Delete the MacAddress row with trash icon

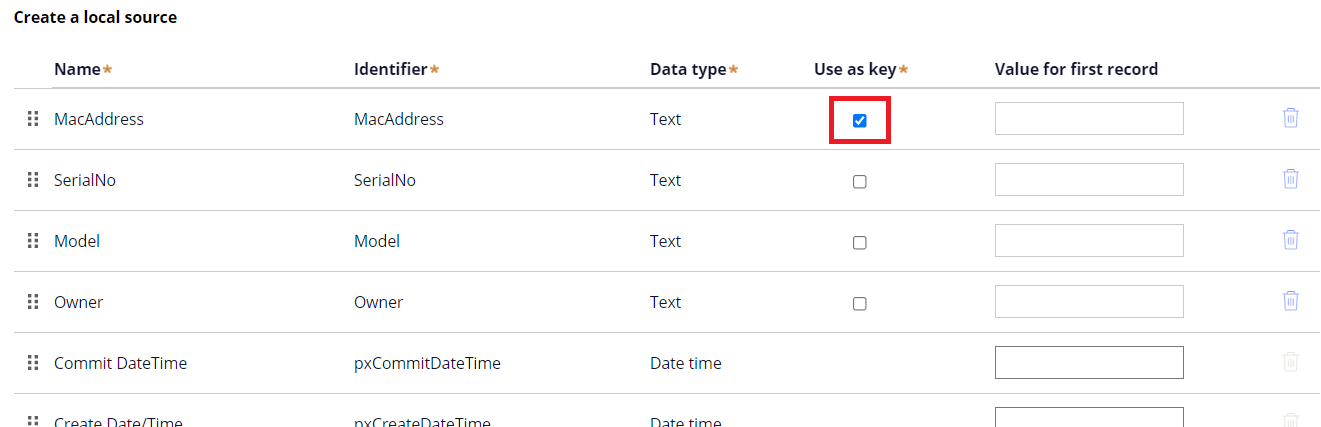[x=1291, y=118]
